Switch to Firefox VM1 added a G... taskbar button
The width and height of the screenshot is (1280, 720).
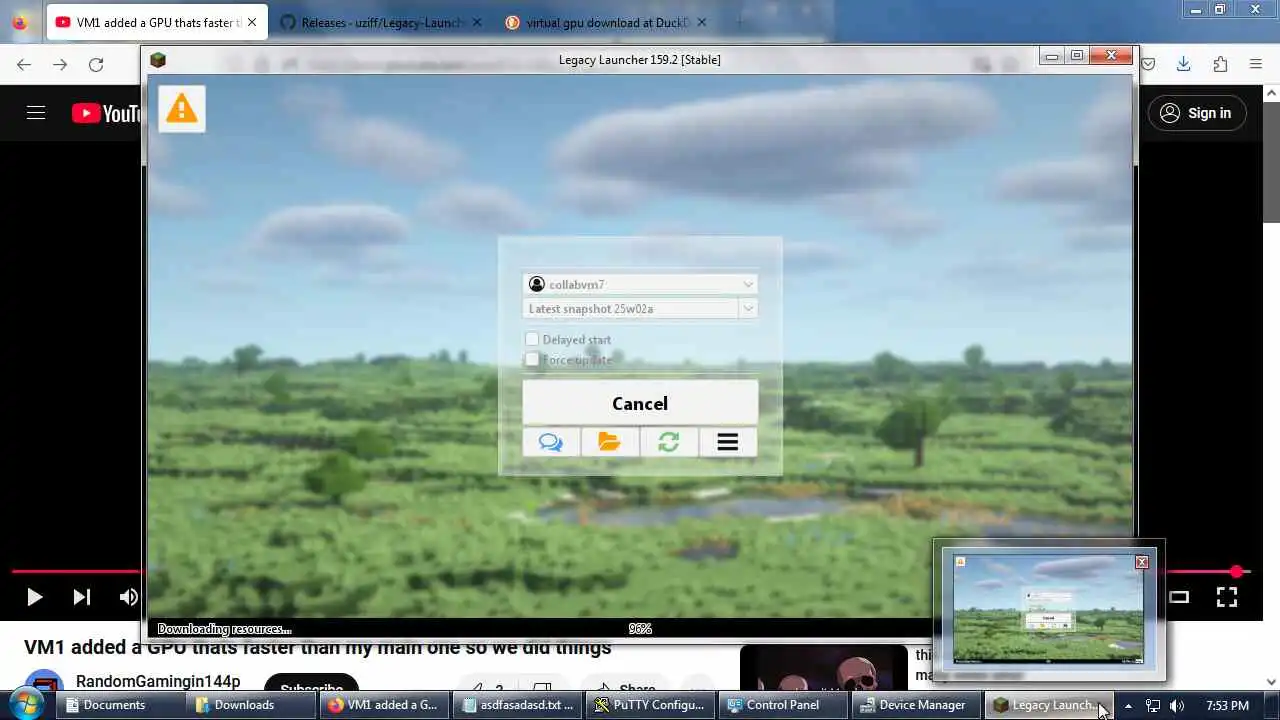coord(383,705)
